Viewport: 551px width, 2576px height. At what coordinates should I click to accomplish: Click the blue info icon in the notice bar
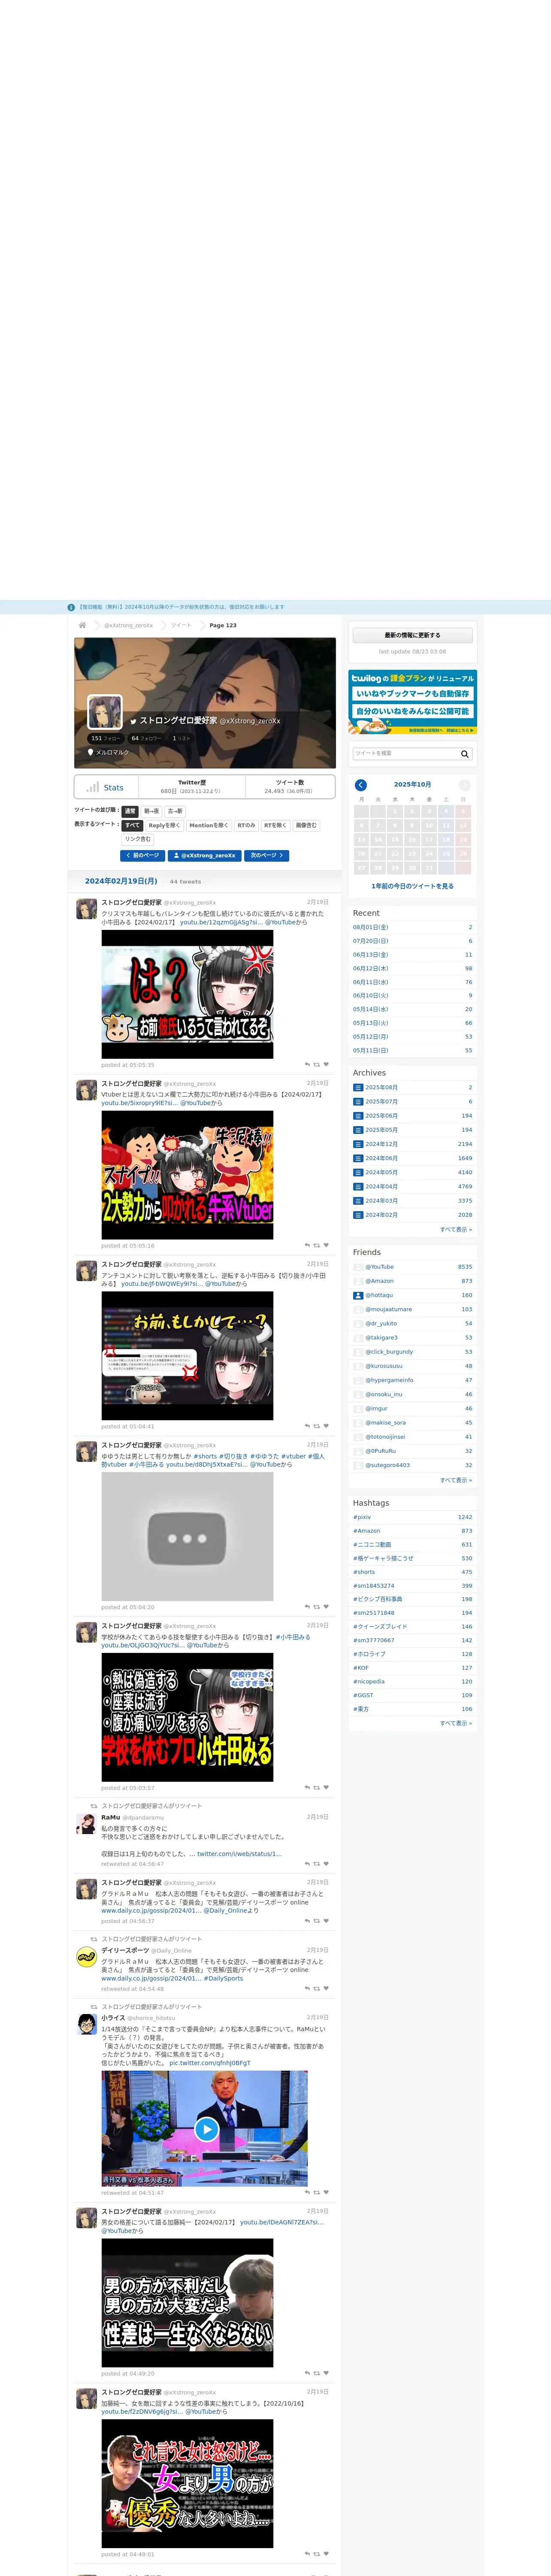(x=71, y=607)
